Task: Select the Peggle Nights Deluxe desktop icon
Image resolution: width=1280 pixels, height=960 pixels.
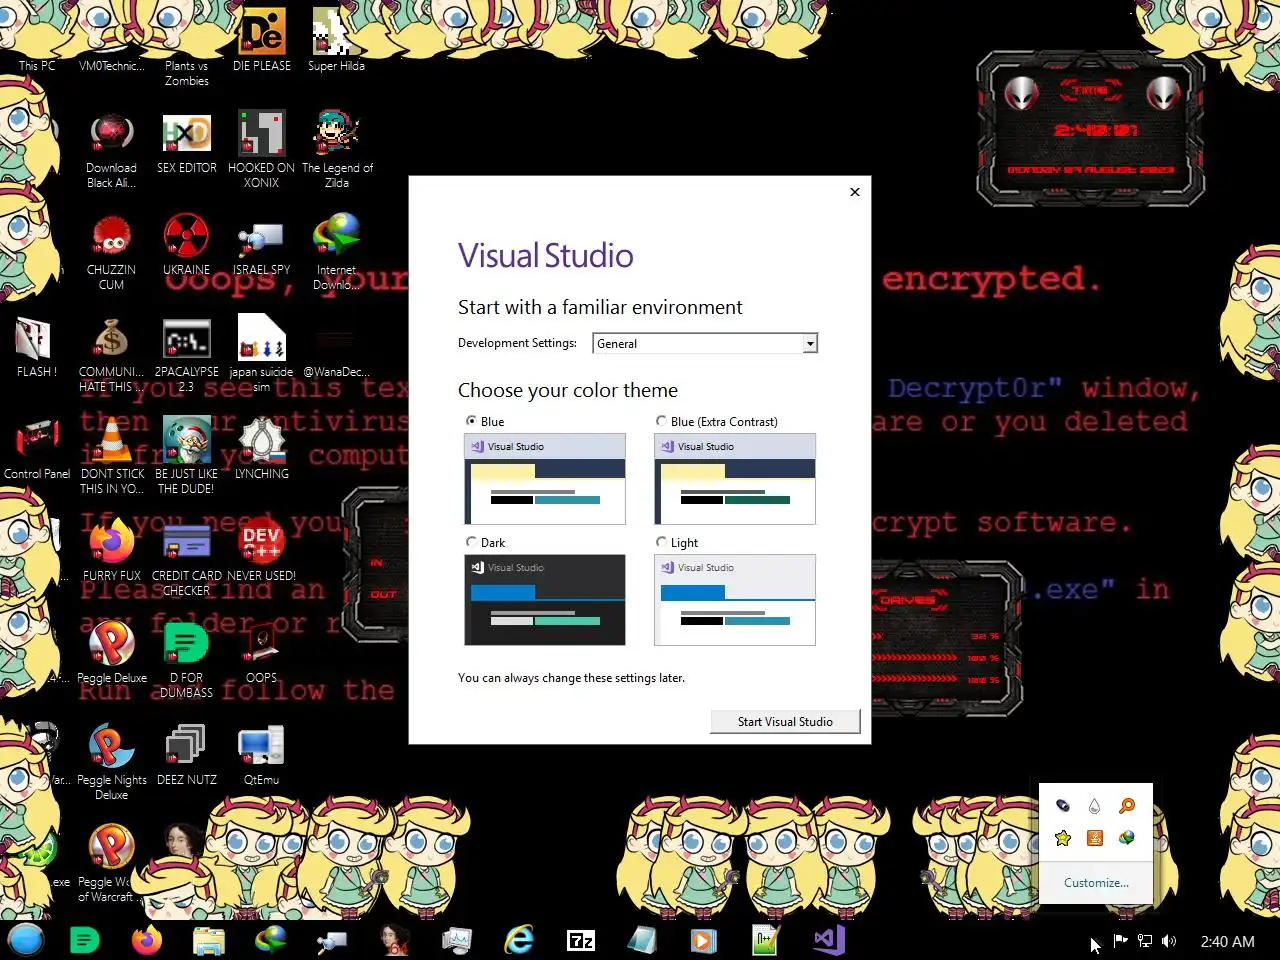Action: pyautogui.click(x=112, y=763)
